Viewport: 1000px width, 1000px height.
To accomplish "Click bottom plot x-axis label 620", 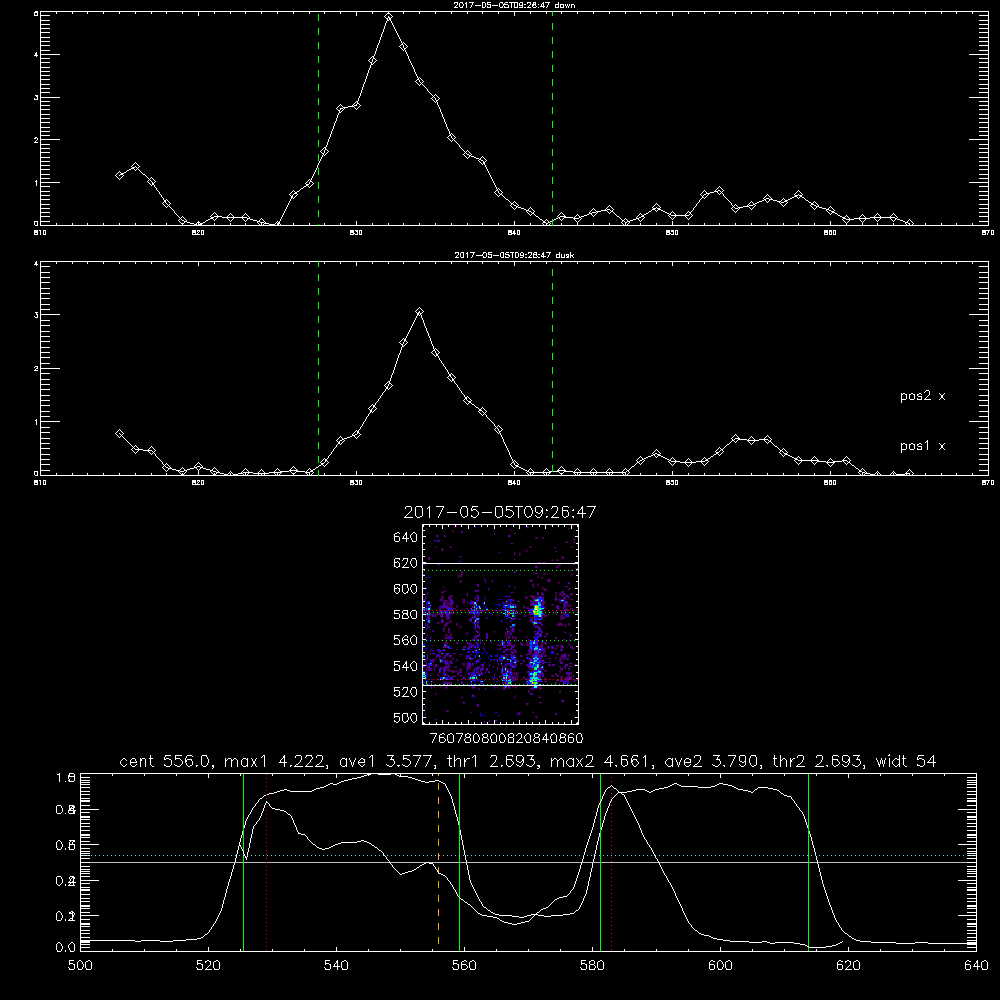I will tap(848, 966).
